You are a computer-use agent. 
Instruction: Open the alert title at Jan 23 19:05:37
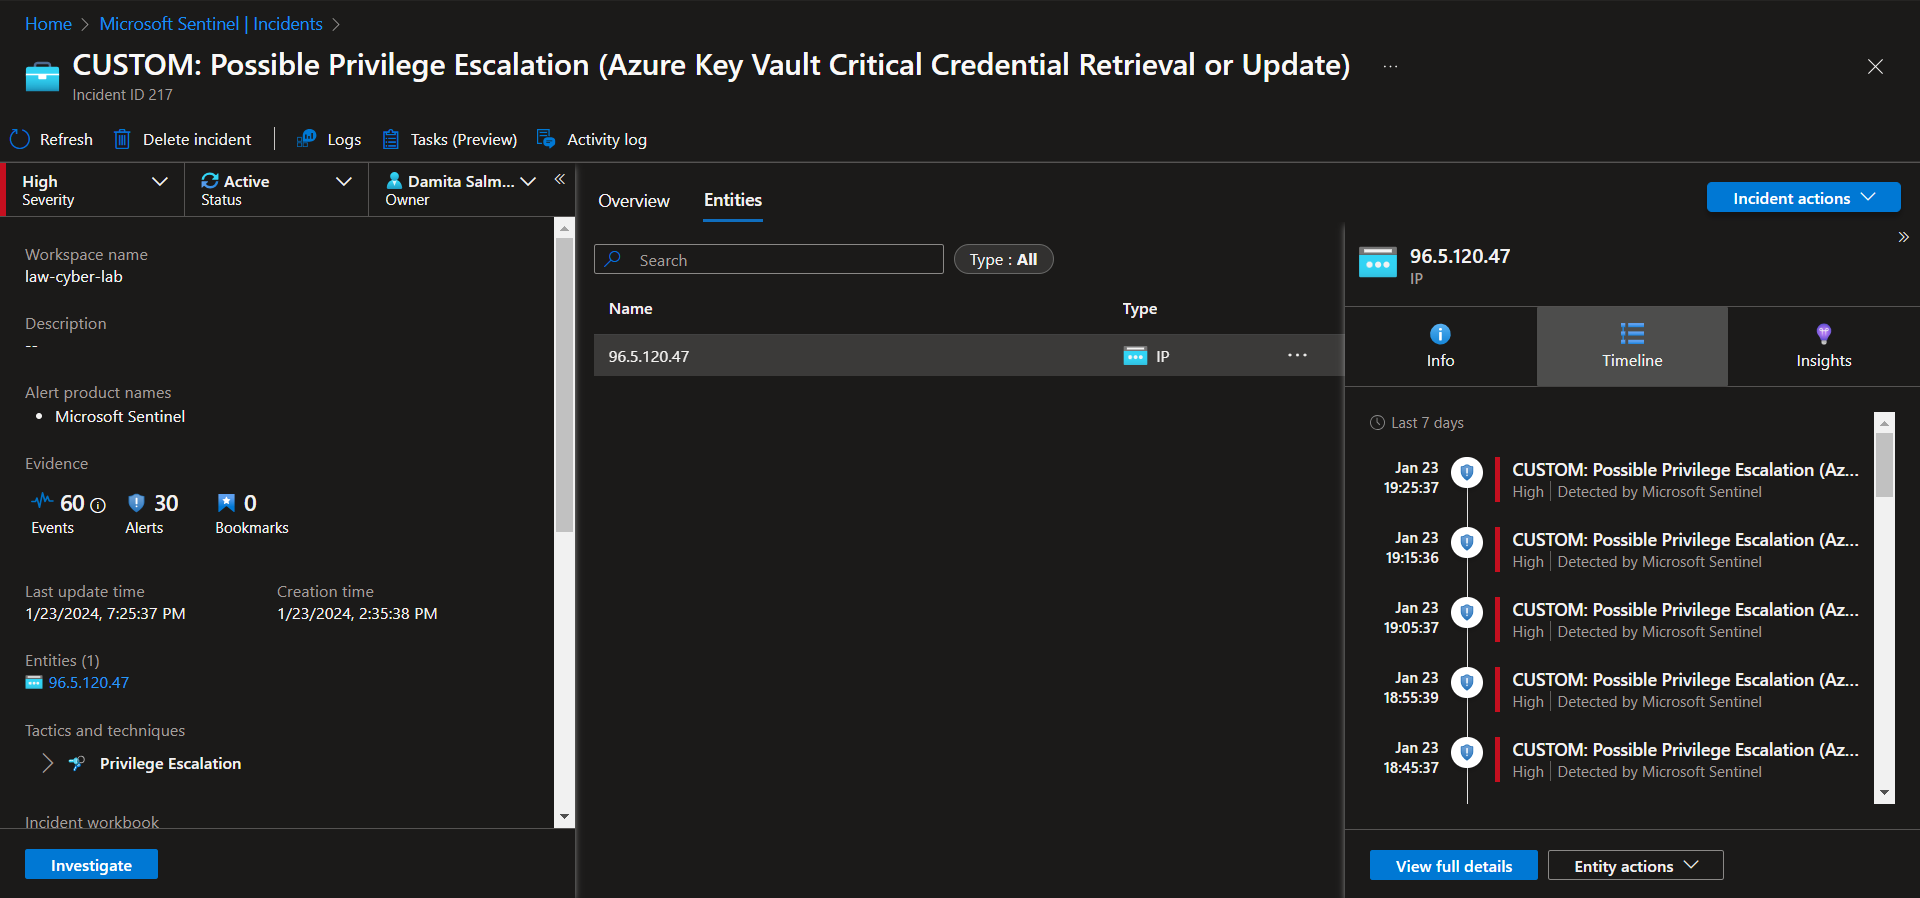[x=1685, y=610]
